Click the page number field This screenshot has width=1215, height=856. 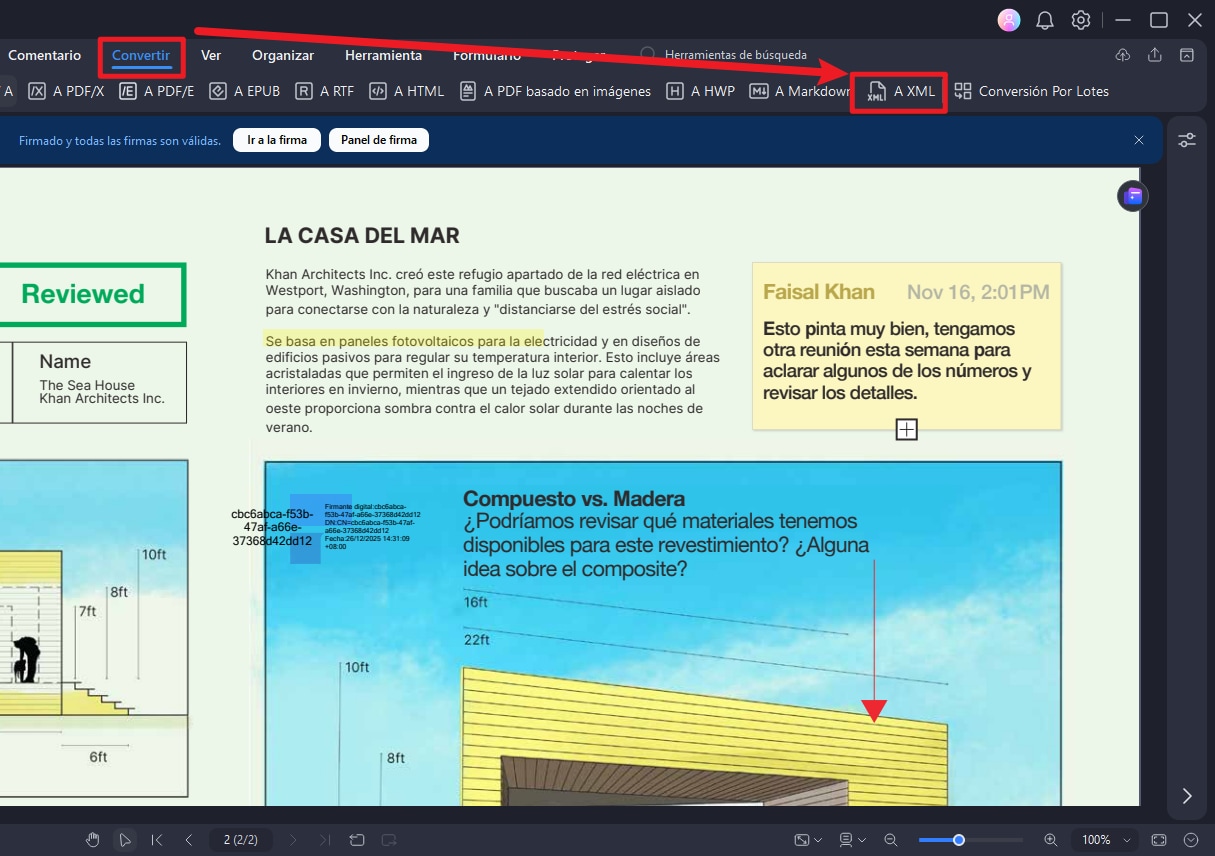pyautogui.click(x=240, y=840)
